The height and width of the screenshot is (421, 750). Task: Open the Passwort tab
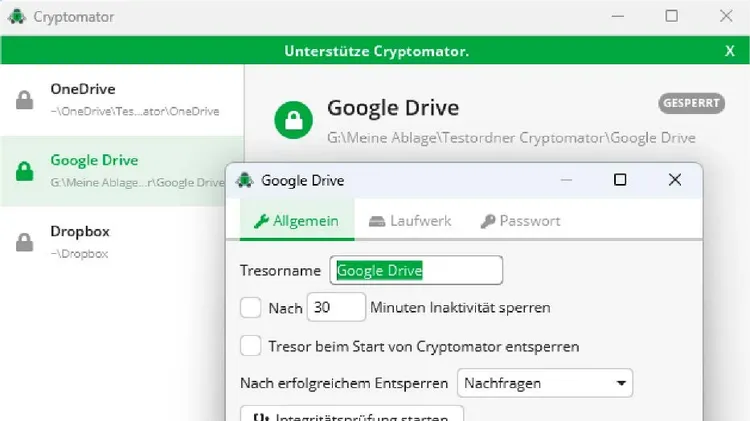pos(520,221)
